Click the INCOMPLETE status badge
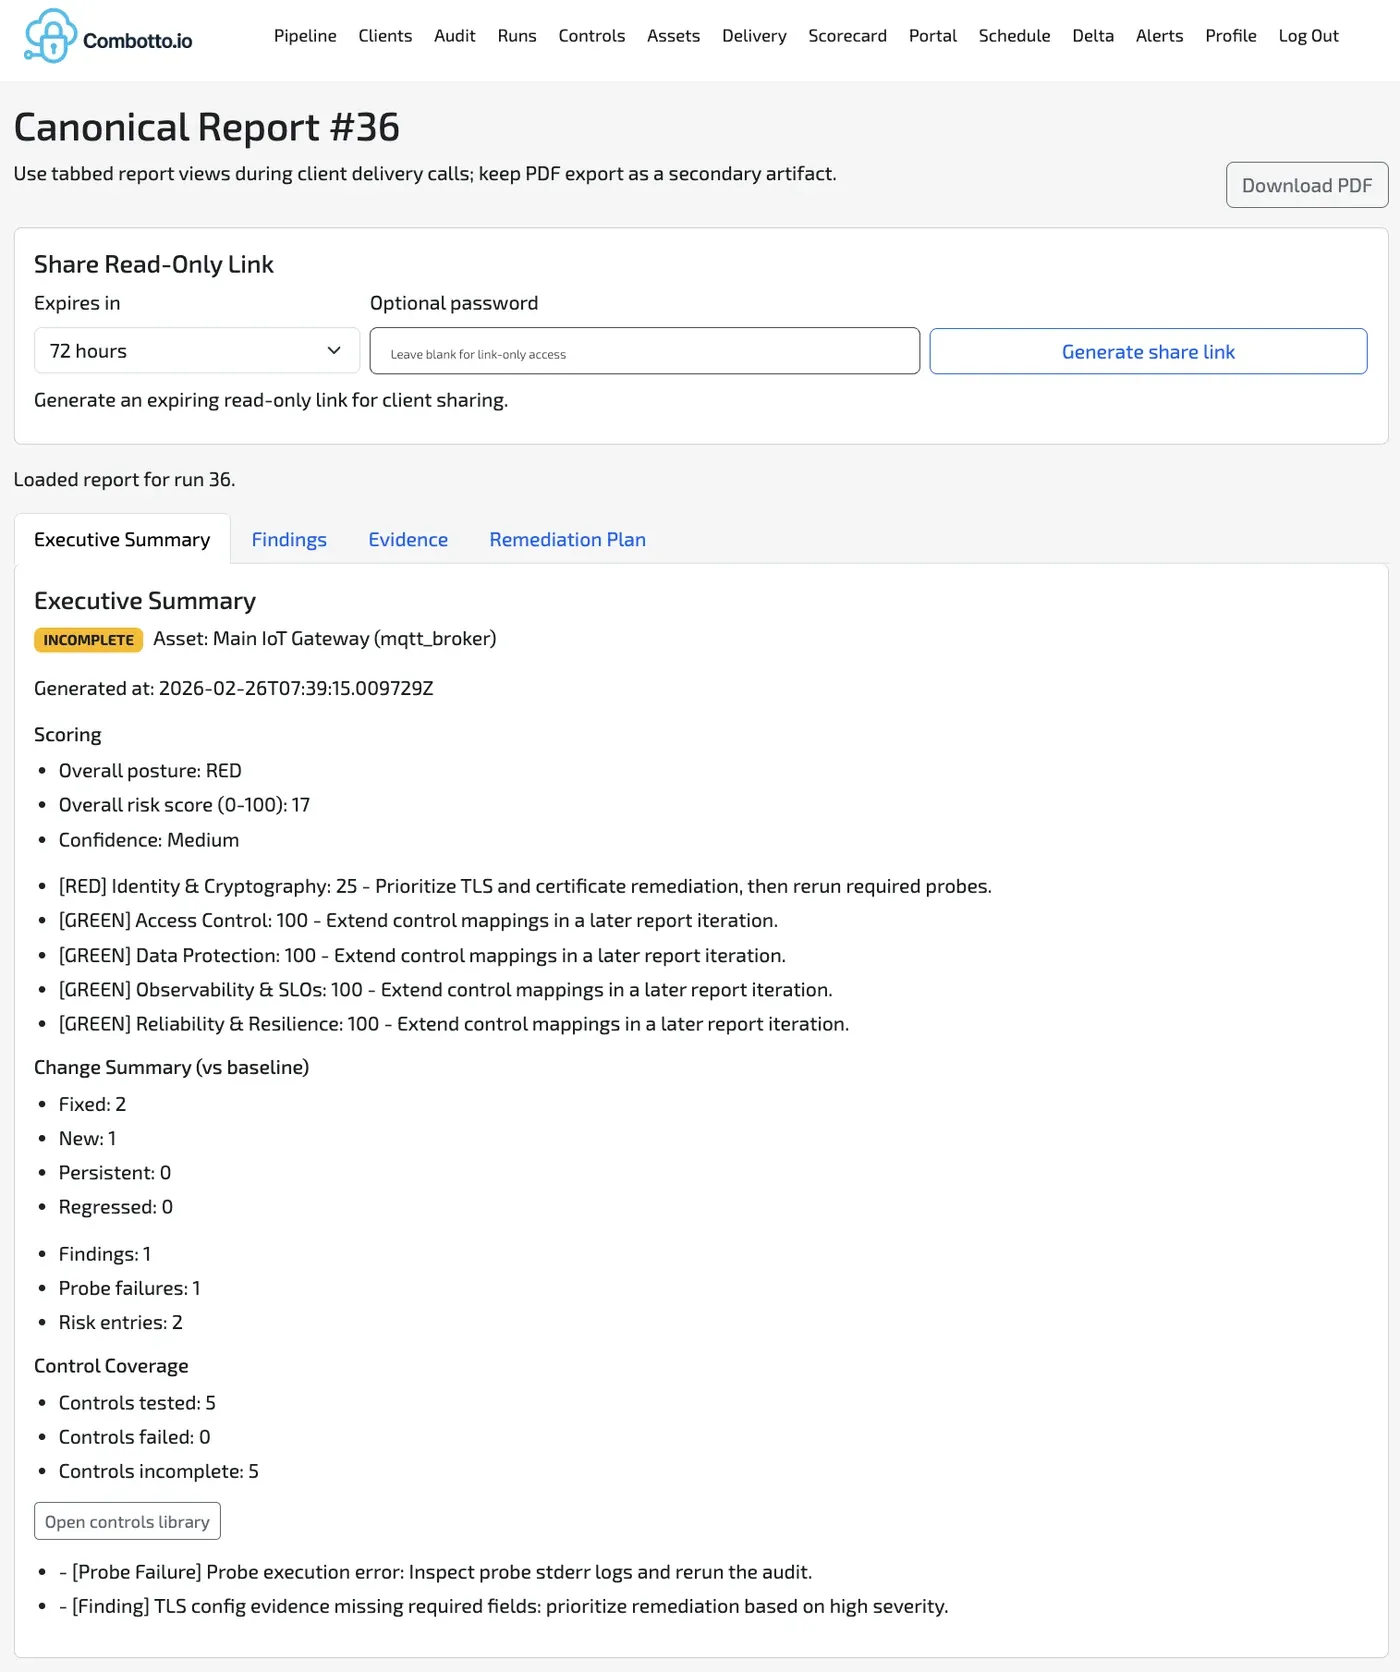1400x1672 pixels. click(88, 639)
